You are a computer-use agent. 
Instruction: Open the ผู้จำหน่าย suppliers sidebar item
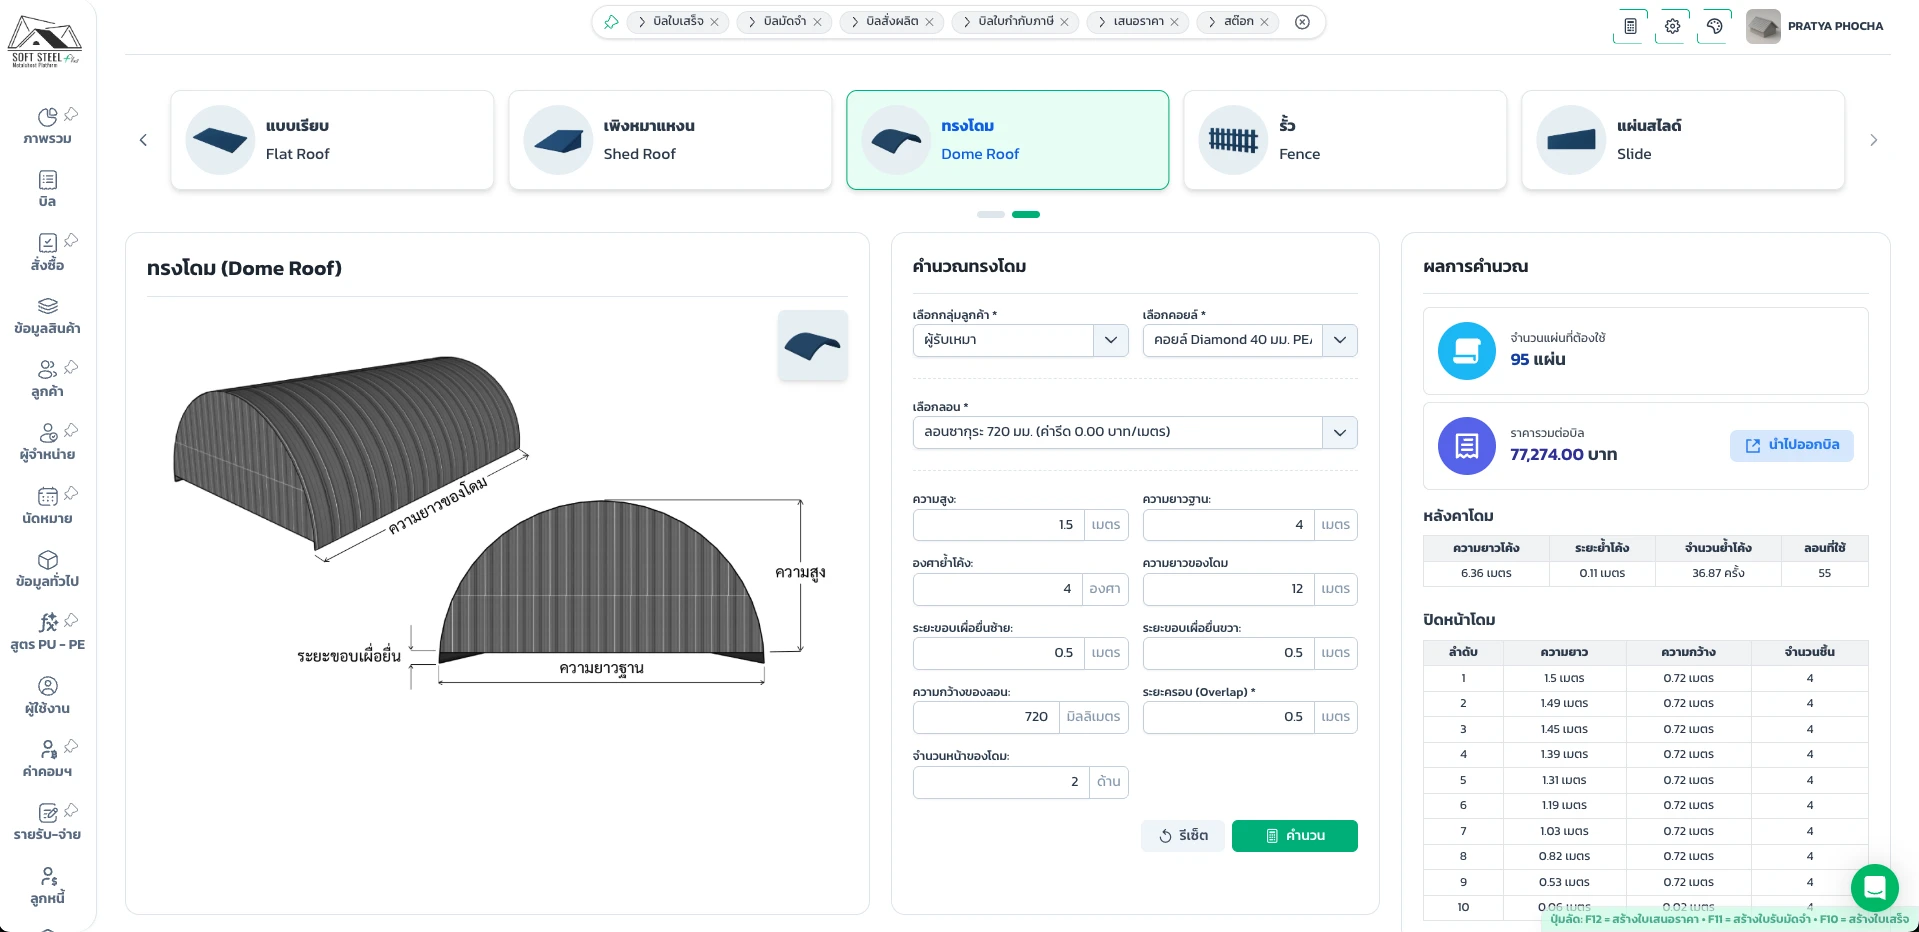tap(47, 442)
